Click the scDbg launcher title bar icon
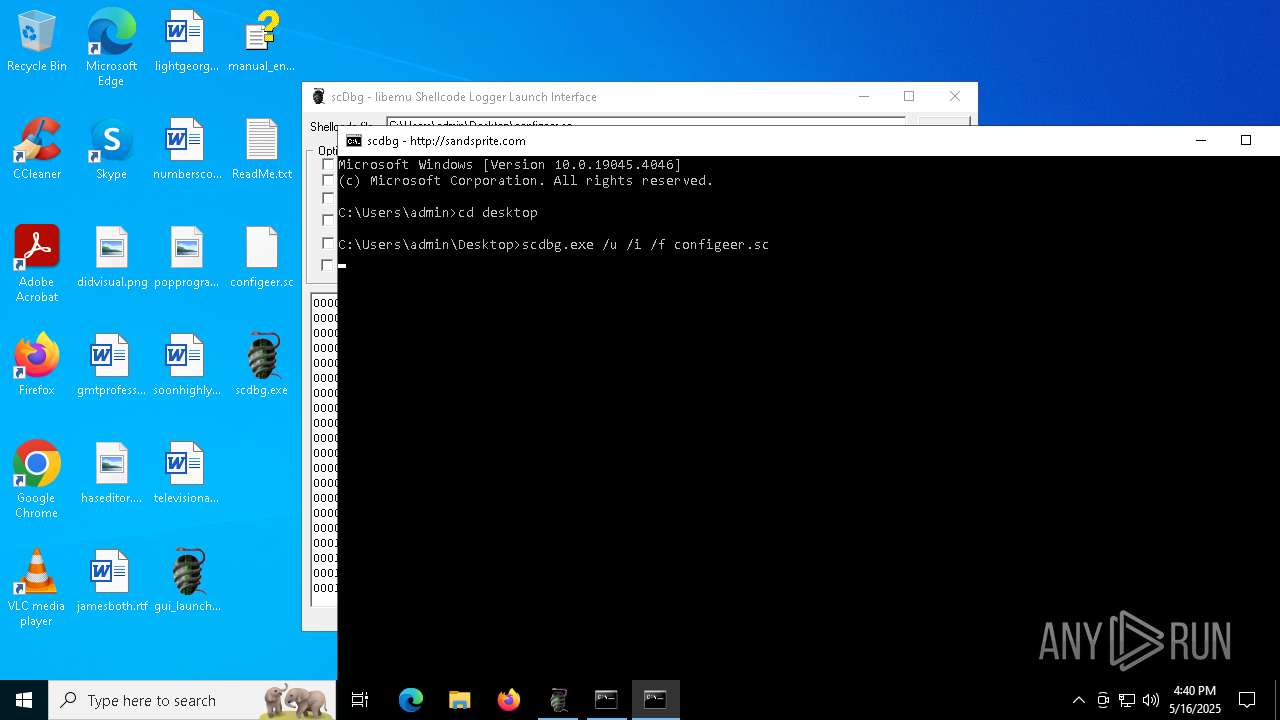1280x720 pixels. coord(318,97)
